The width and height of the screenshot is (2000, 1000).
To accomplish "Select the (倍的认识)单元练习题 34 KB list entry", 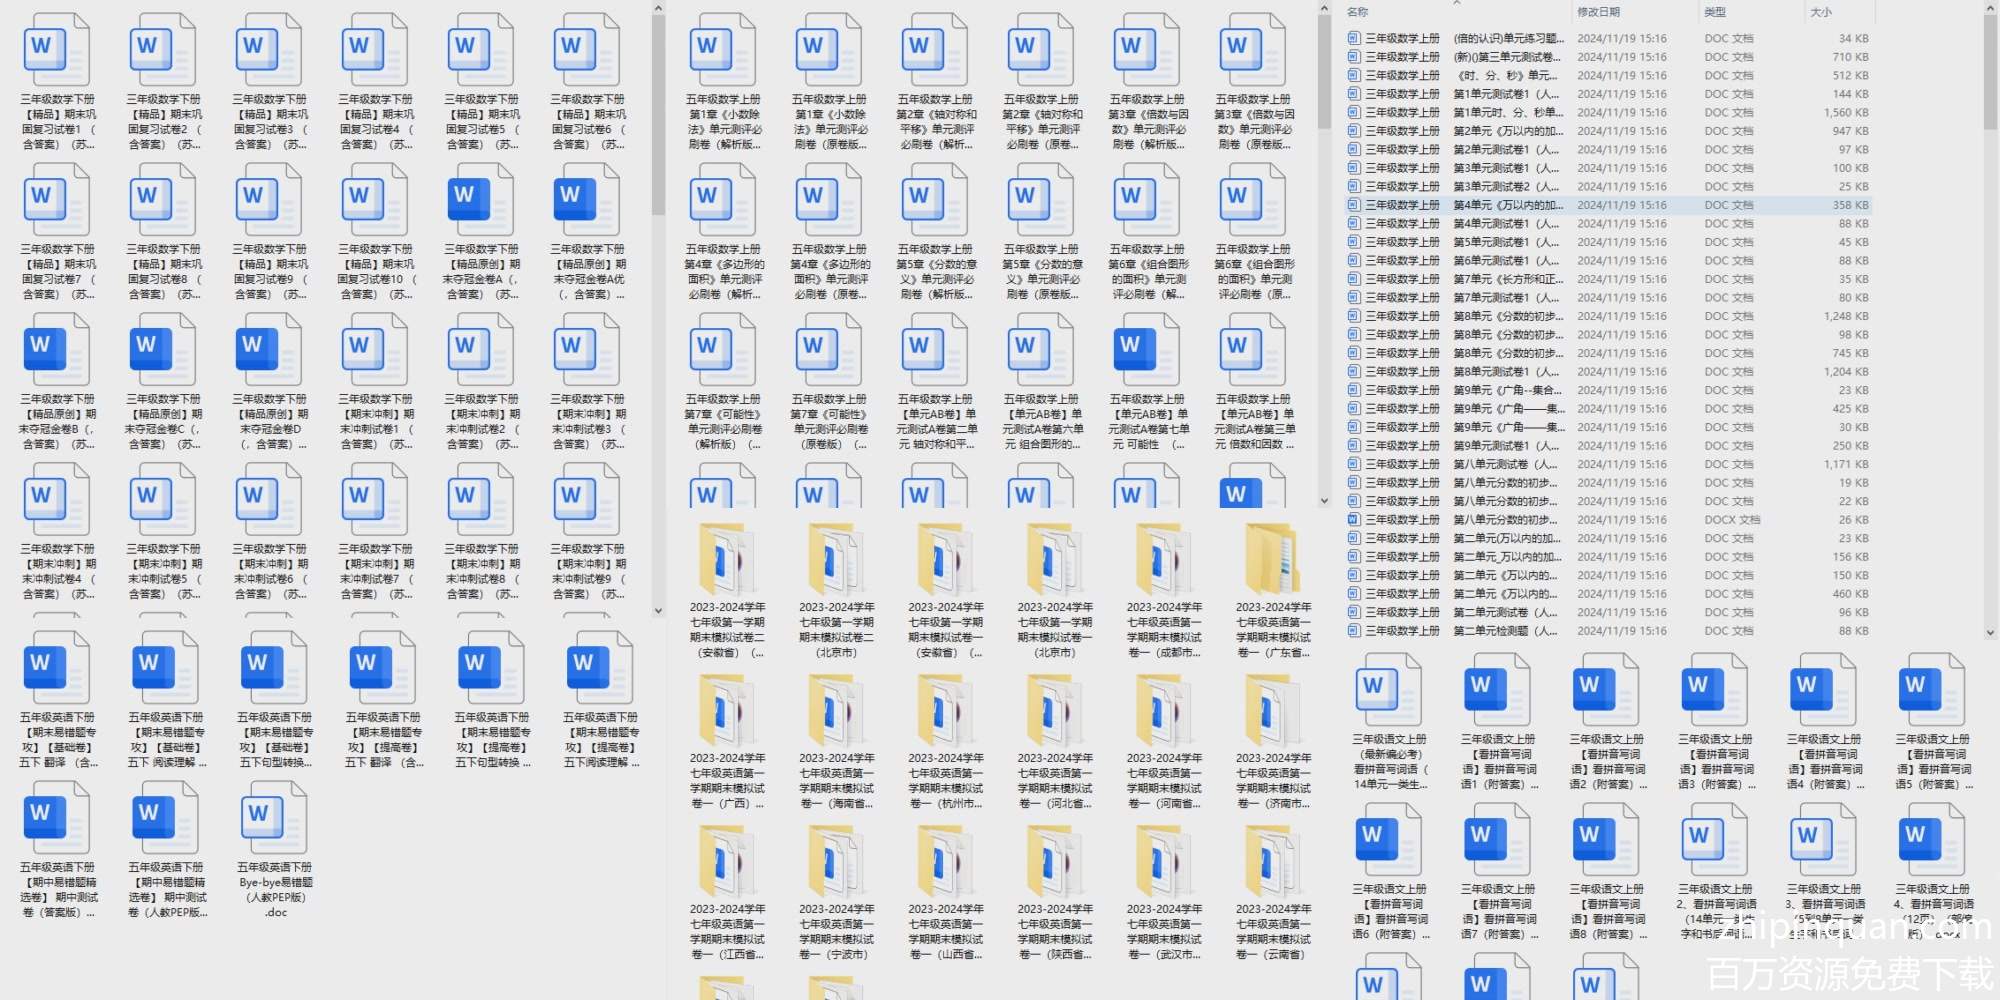I will (x=1500, y=39).
